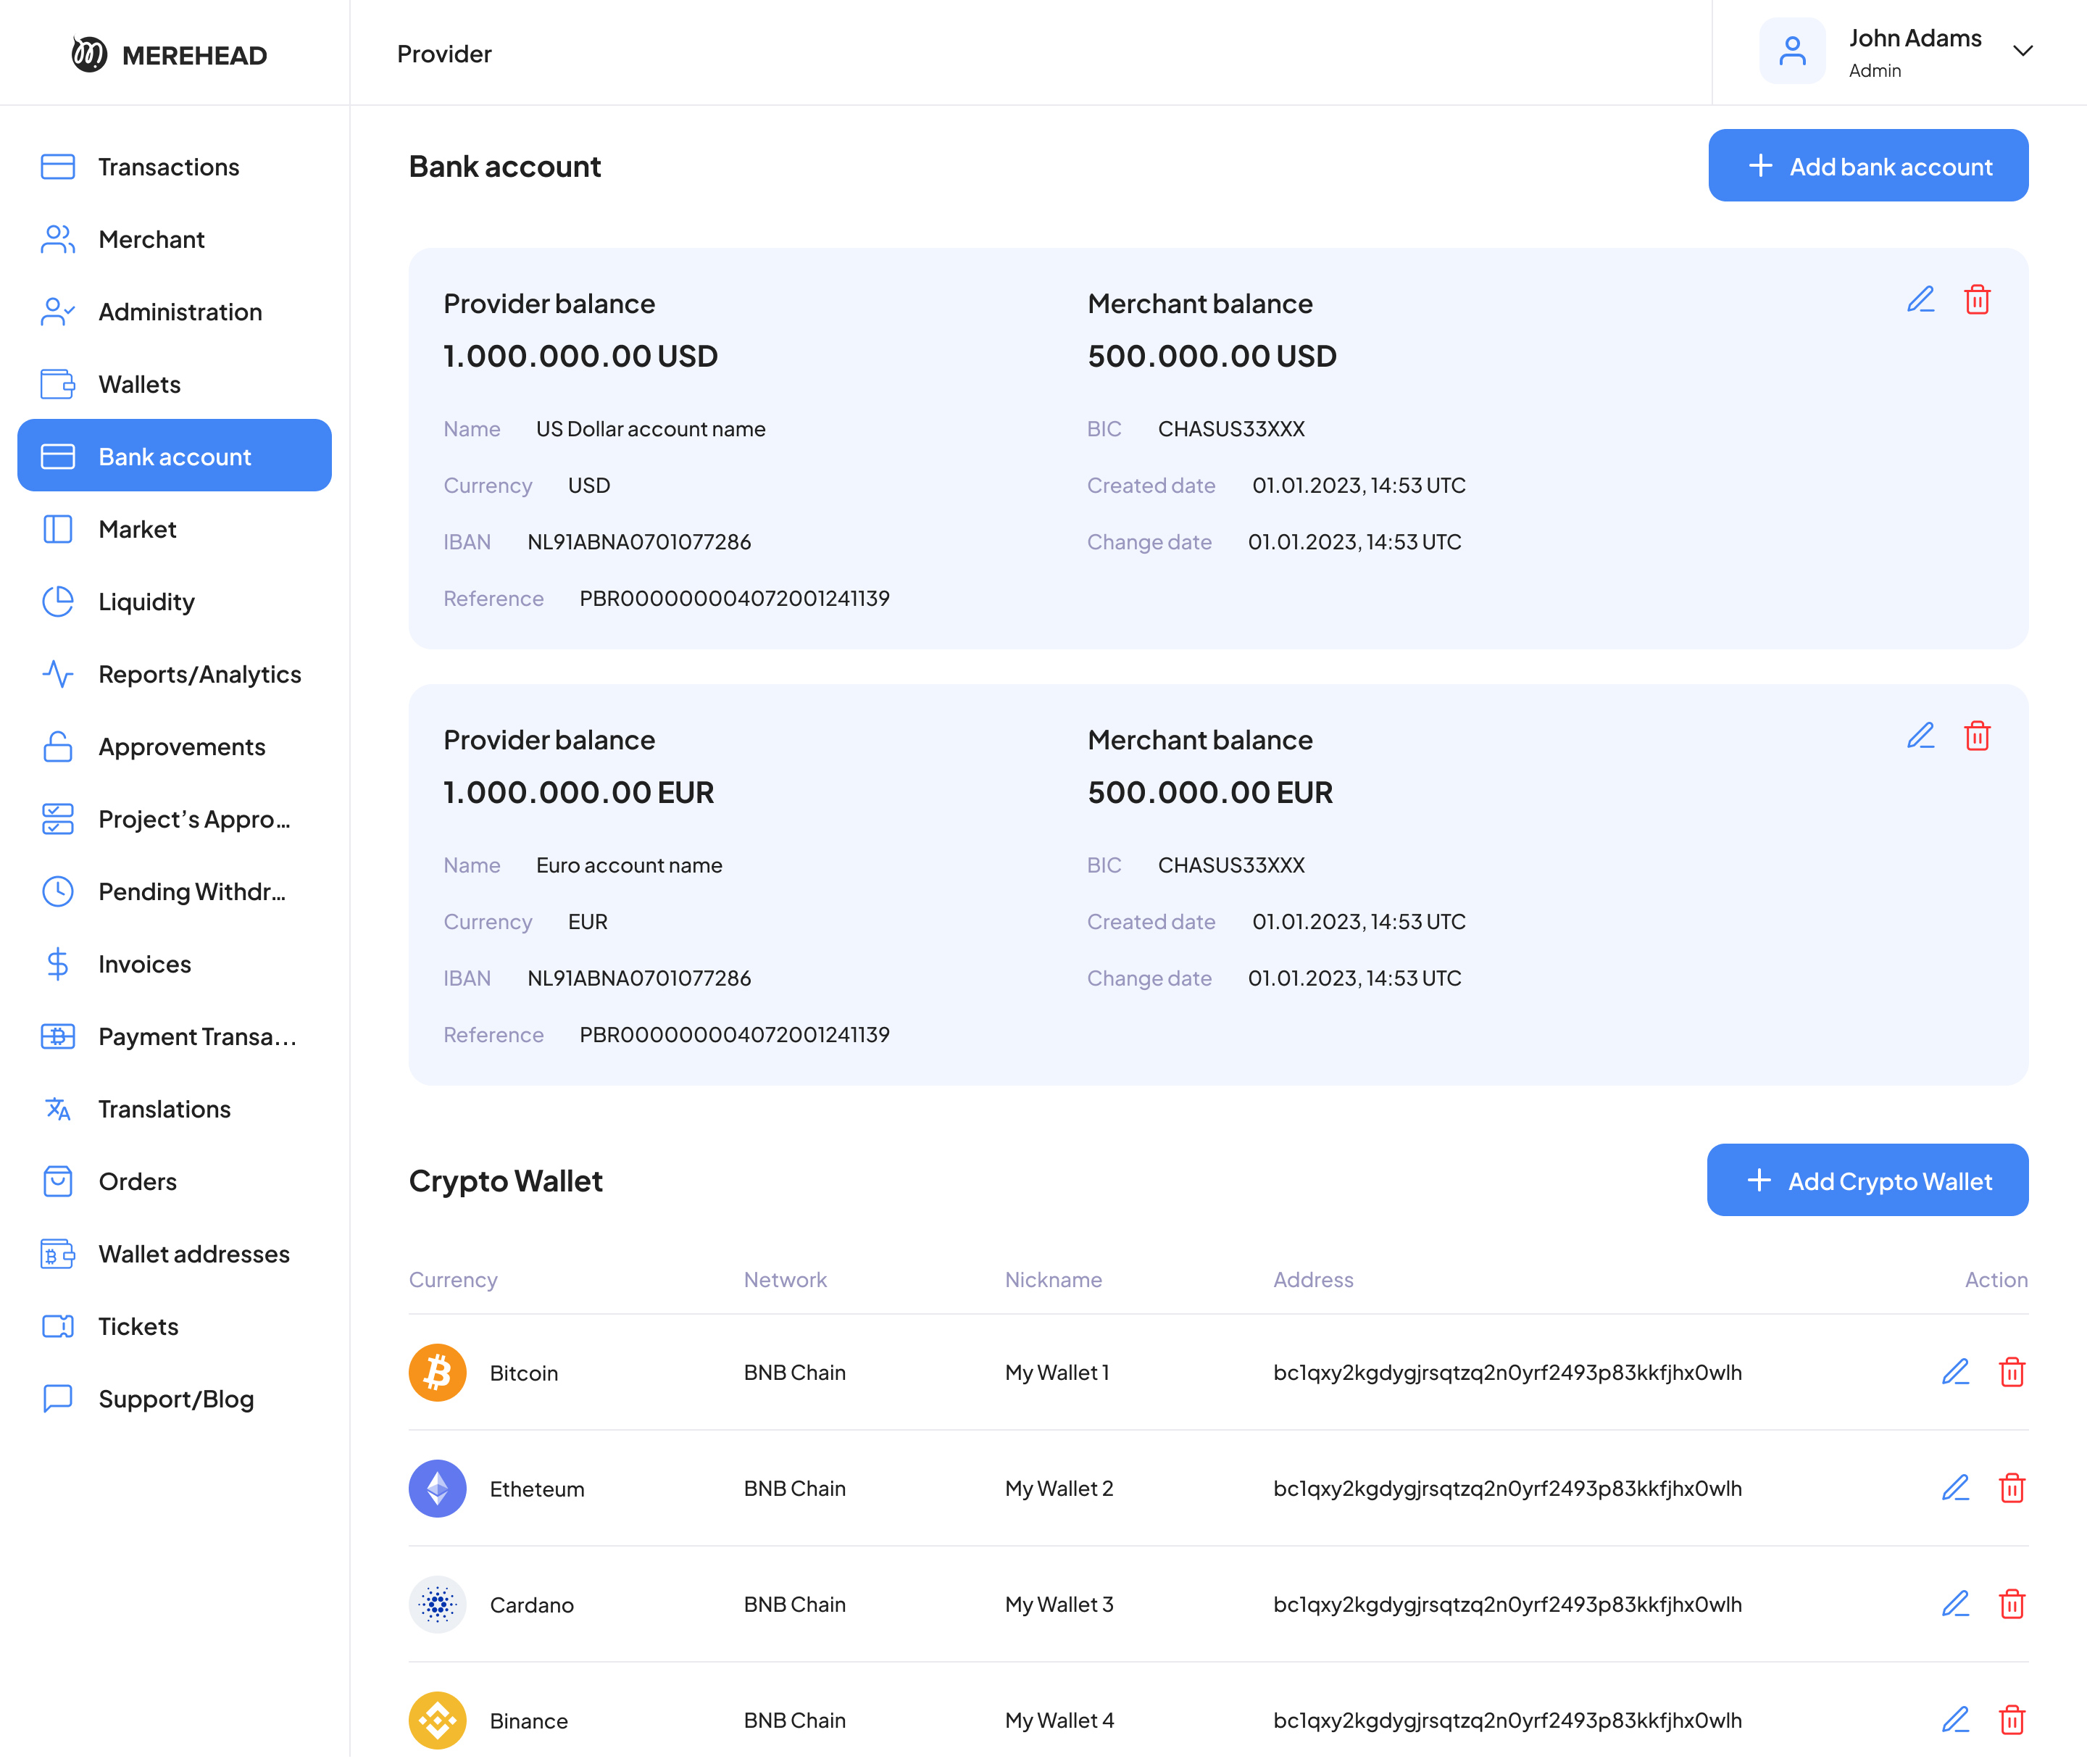
Task: Open the Translations page
Action: pyautogui.click(x=164, y=1109)
